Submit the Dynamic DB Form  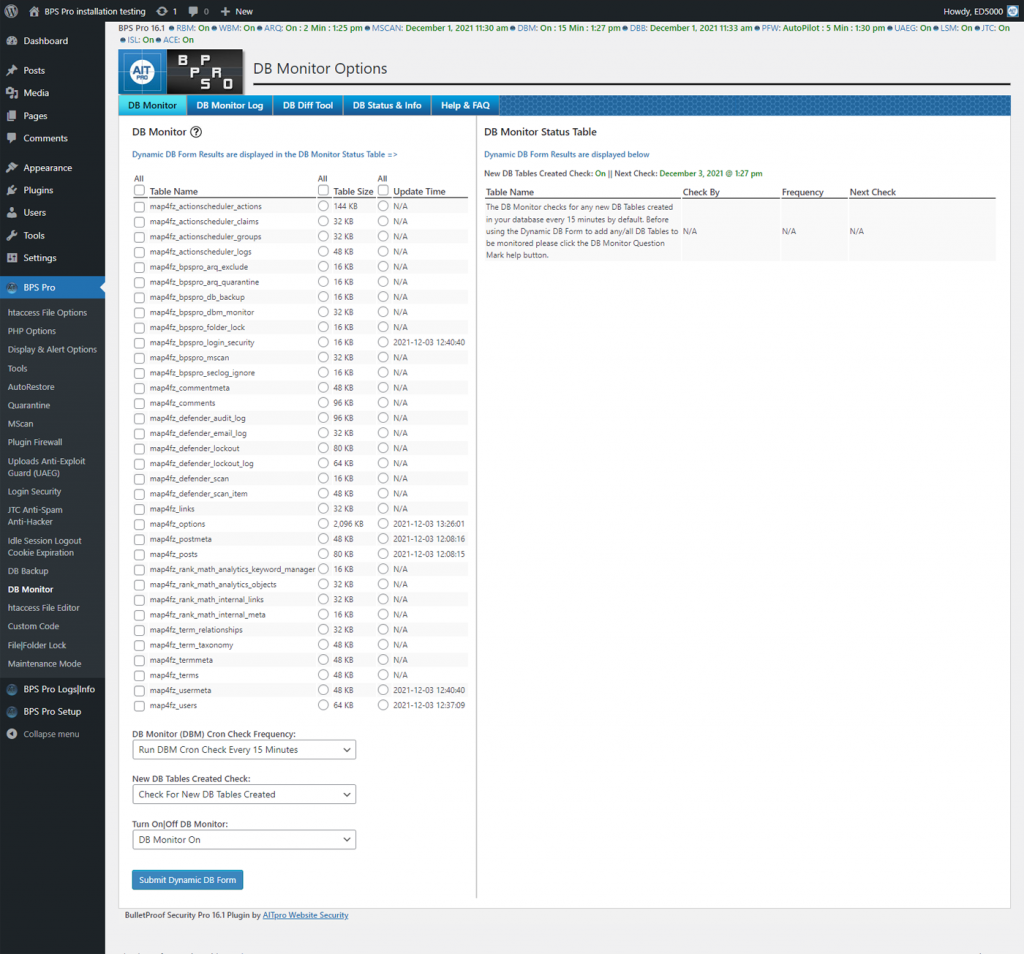[187, 880]
